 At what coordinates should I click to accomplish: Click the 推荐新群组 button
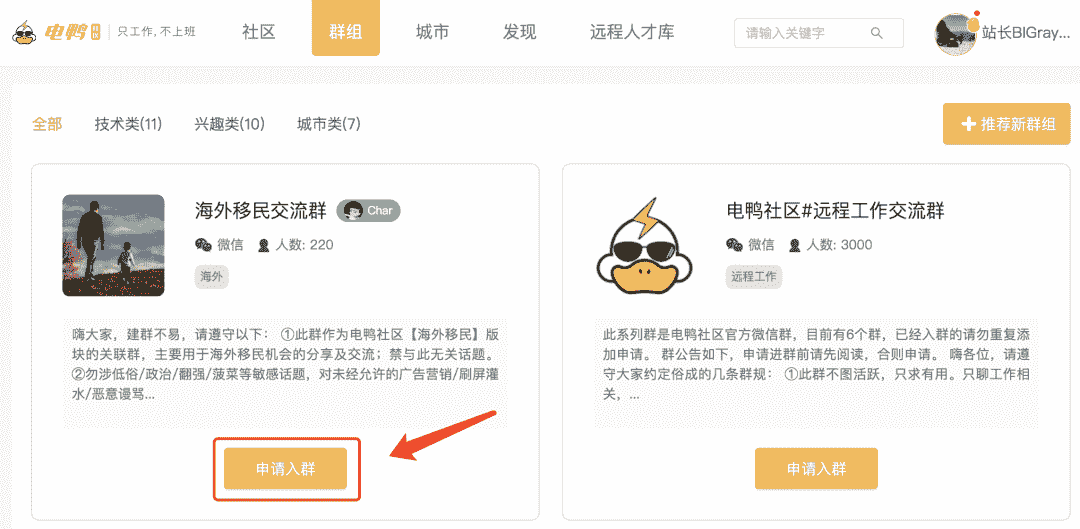tap(1007, 124)
